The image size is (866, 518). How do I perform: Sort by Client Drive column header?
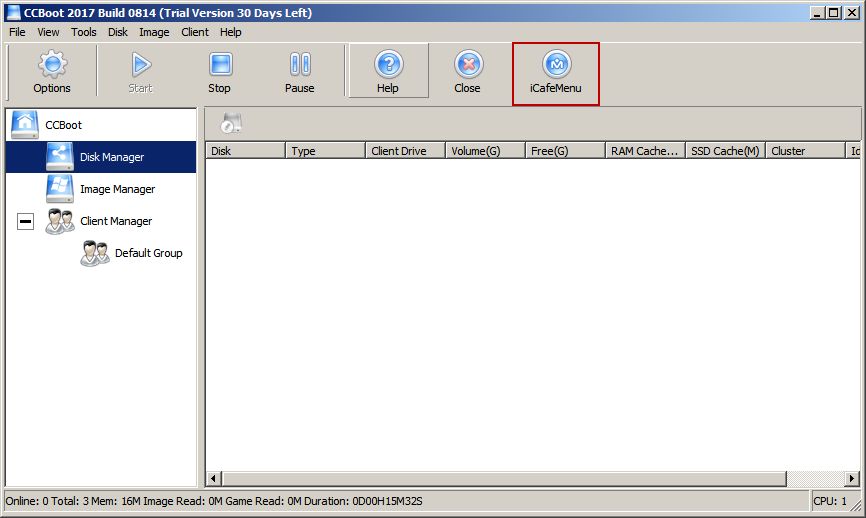click(x=405, y=151)
